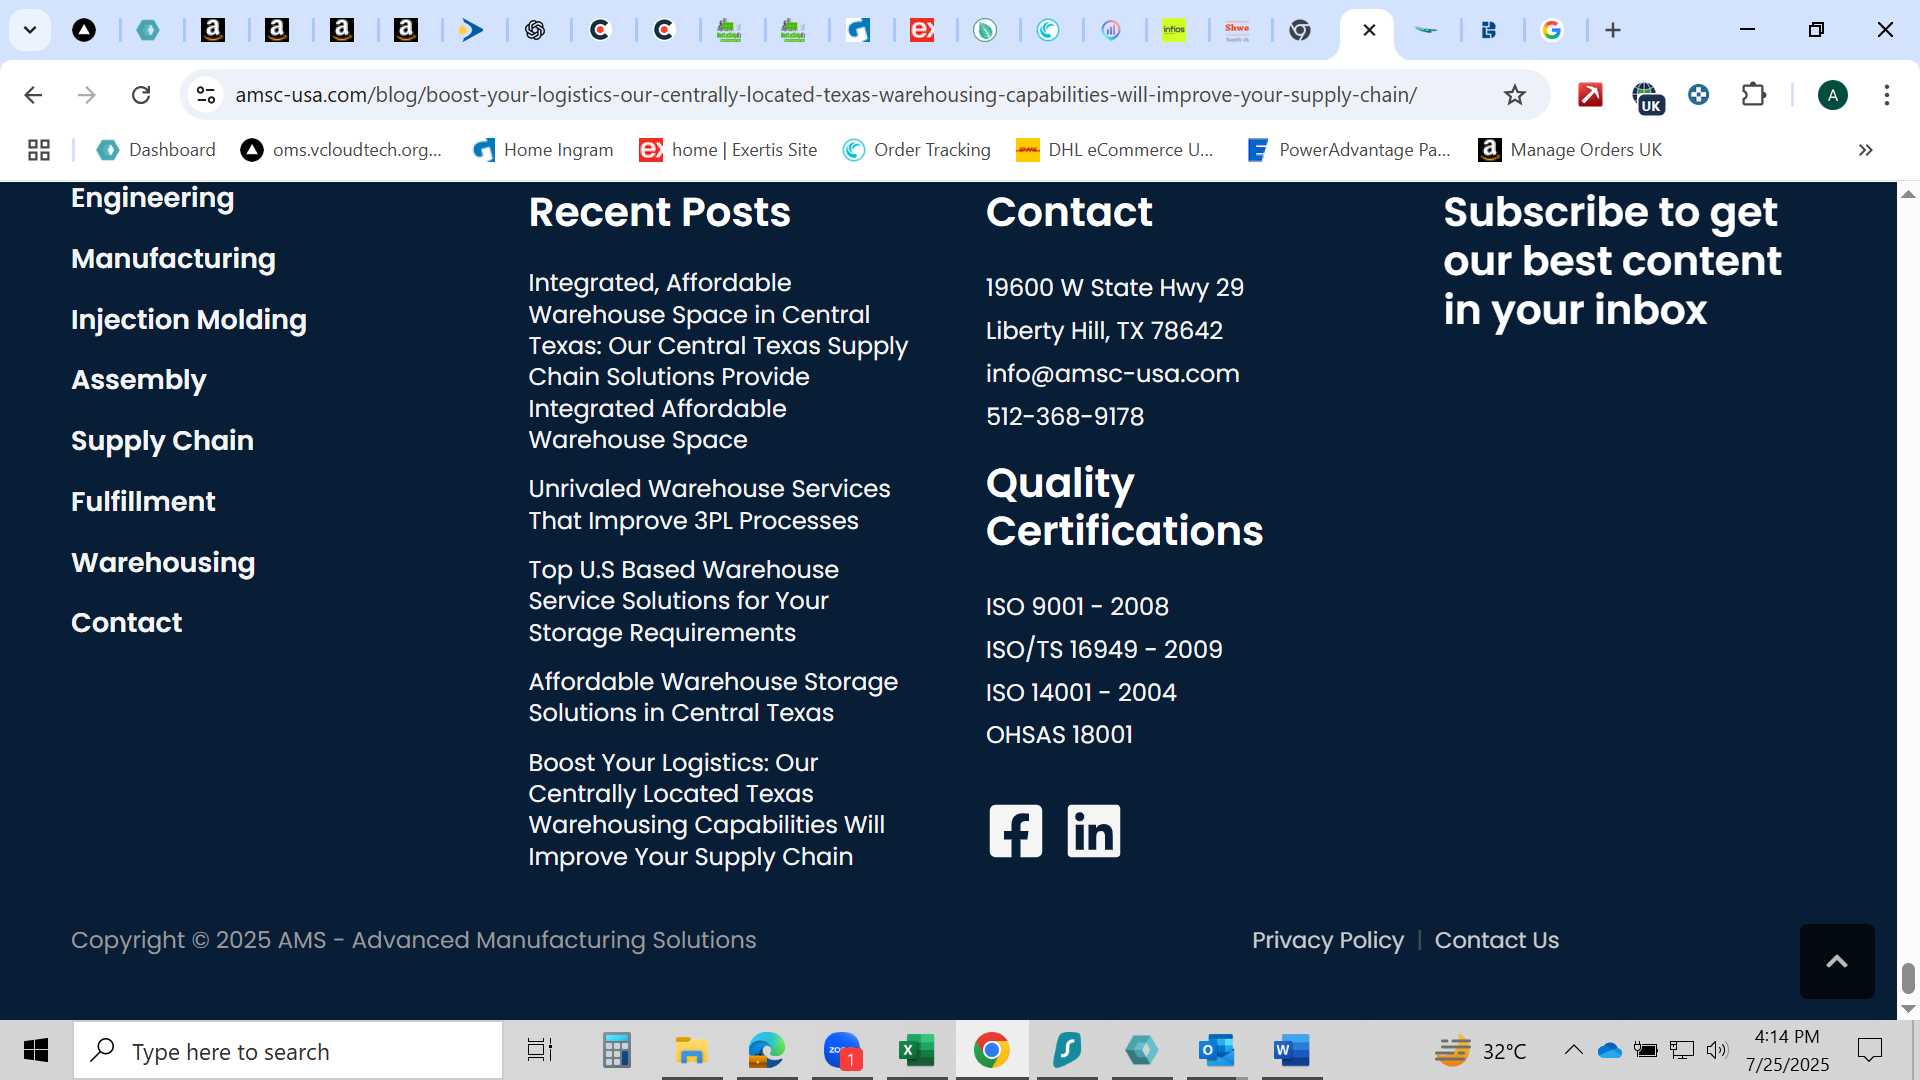The image size is (1920, 1080).
Task: Open Outlook from the taskbar
Action: click(1216, 1050)
